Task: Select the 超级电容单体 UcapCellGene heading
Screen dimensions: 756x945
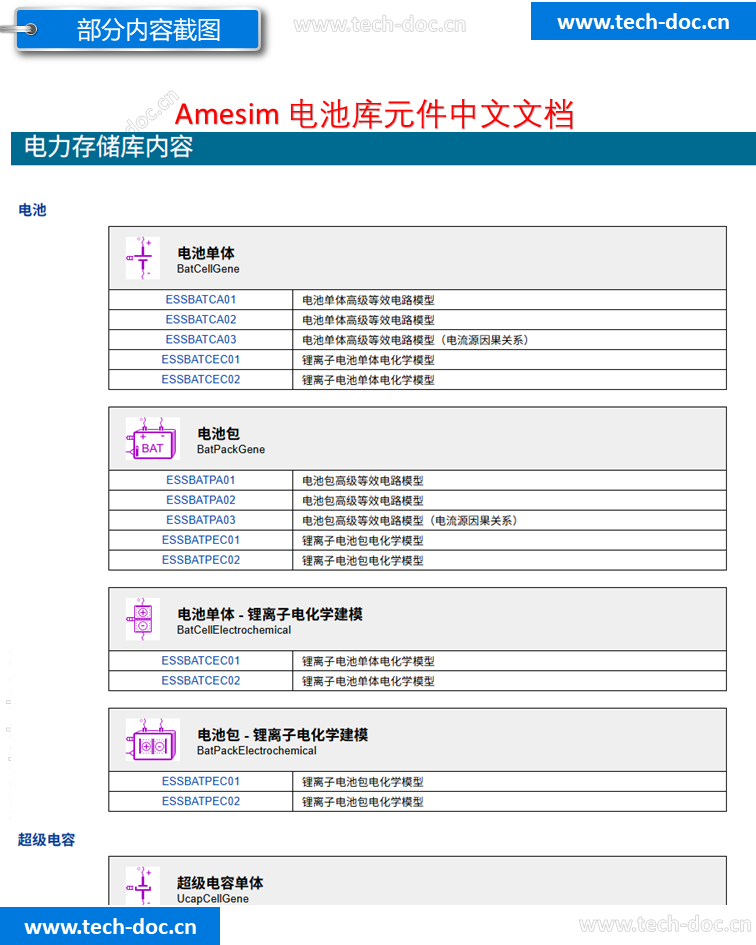Action: click(220, 890)
